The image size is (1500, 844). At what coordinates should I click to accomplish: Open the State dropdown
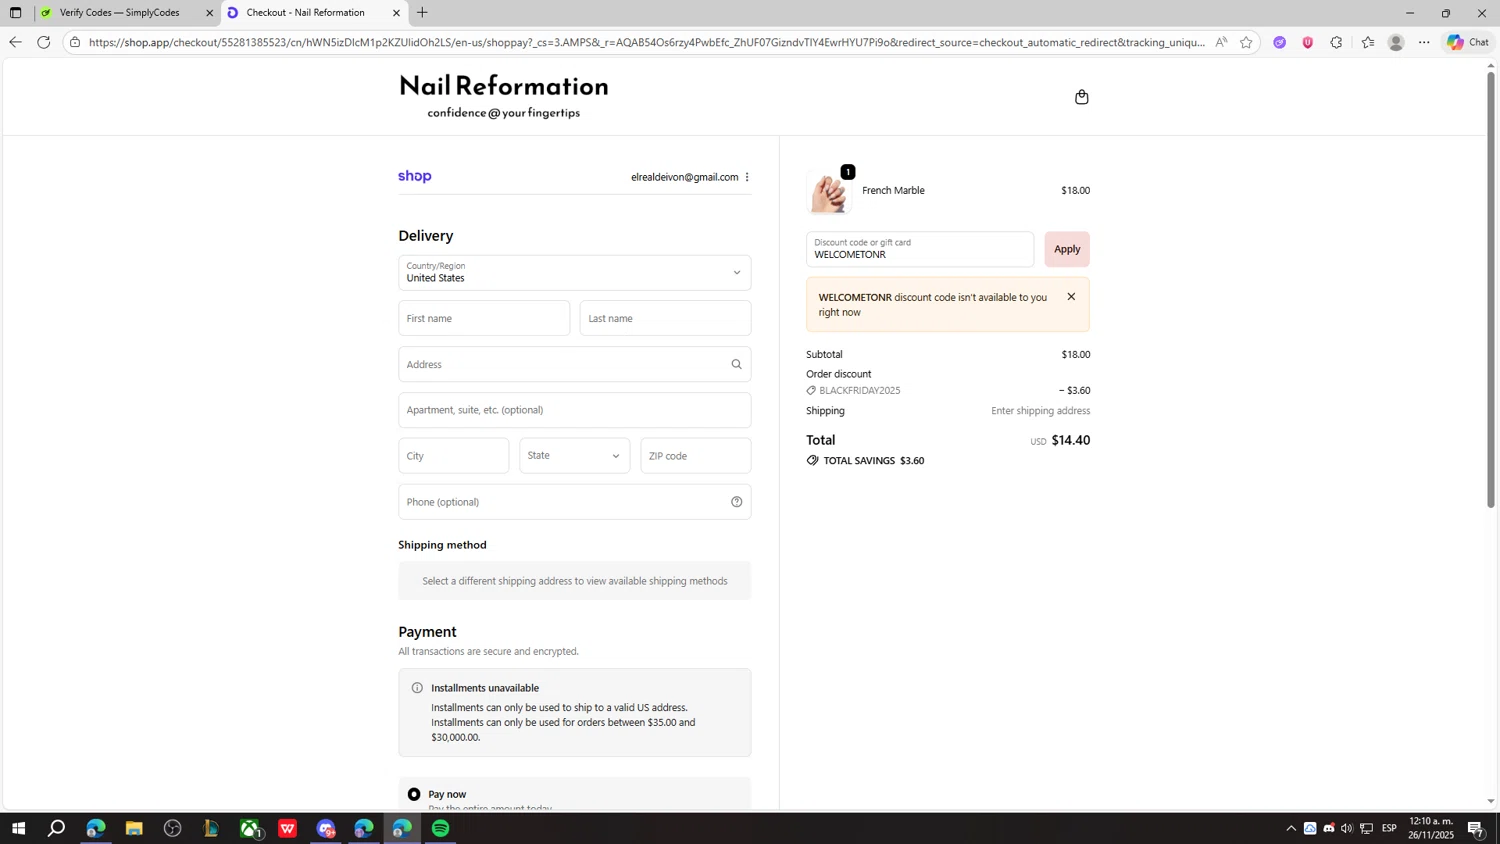tap(574, 456)
